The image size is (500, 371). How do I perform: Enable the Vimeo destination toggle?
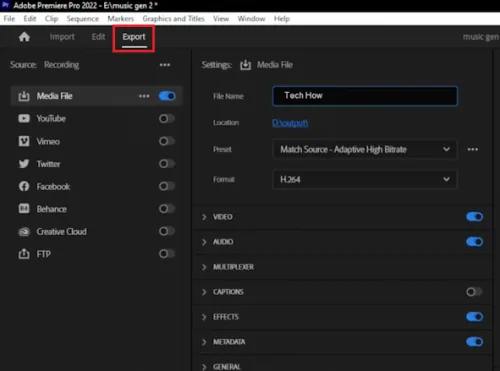[167, 141]
